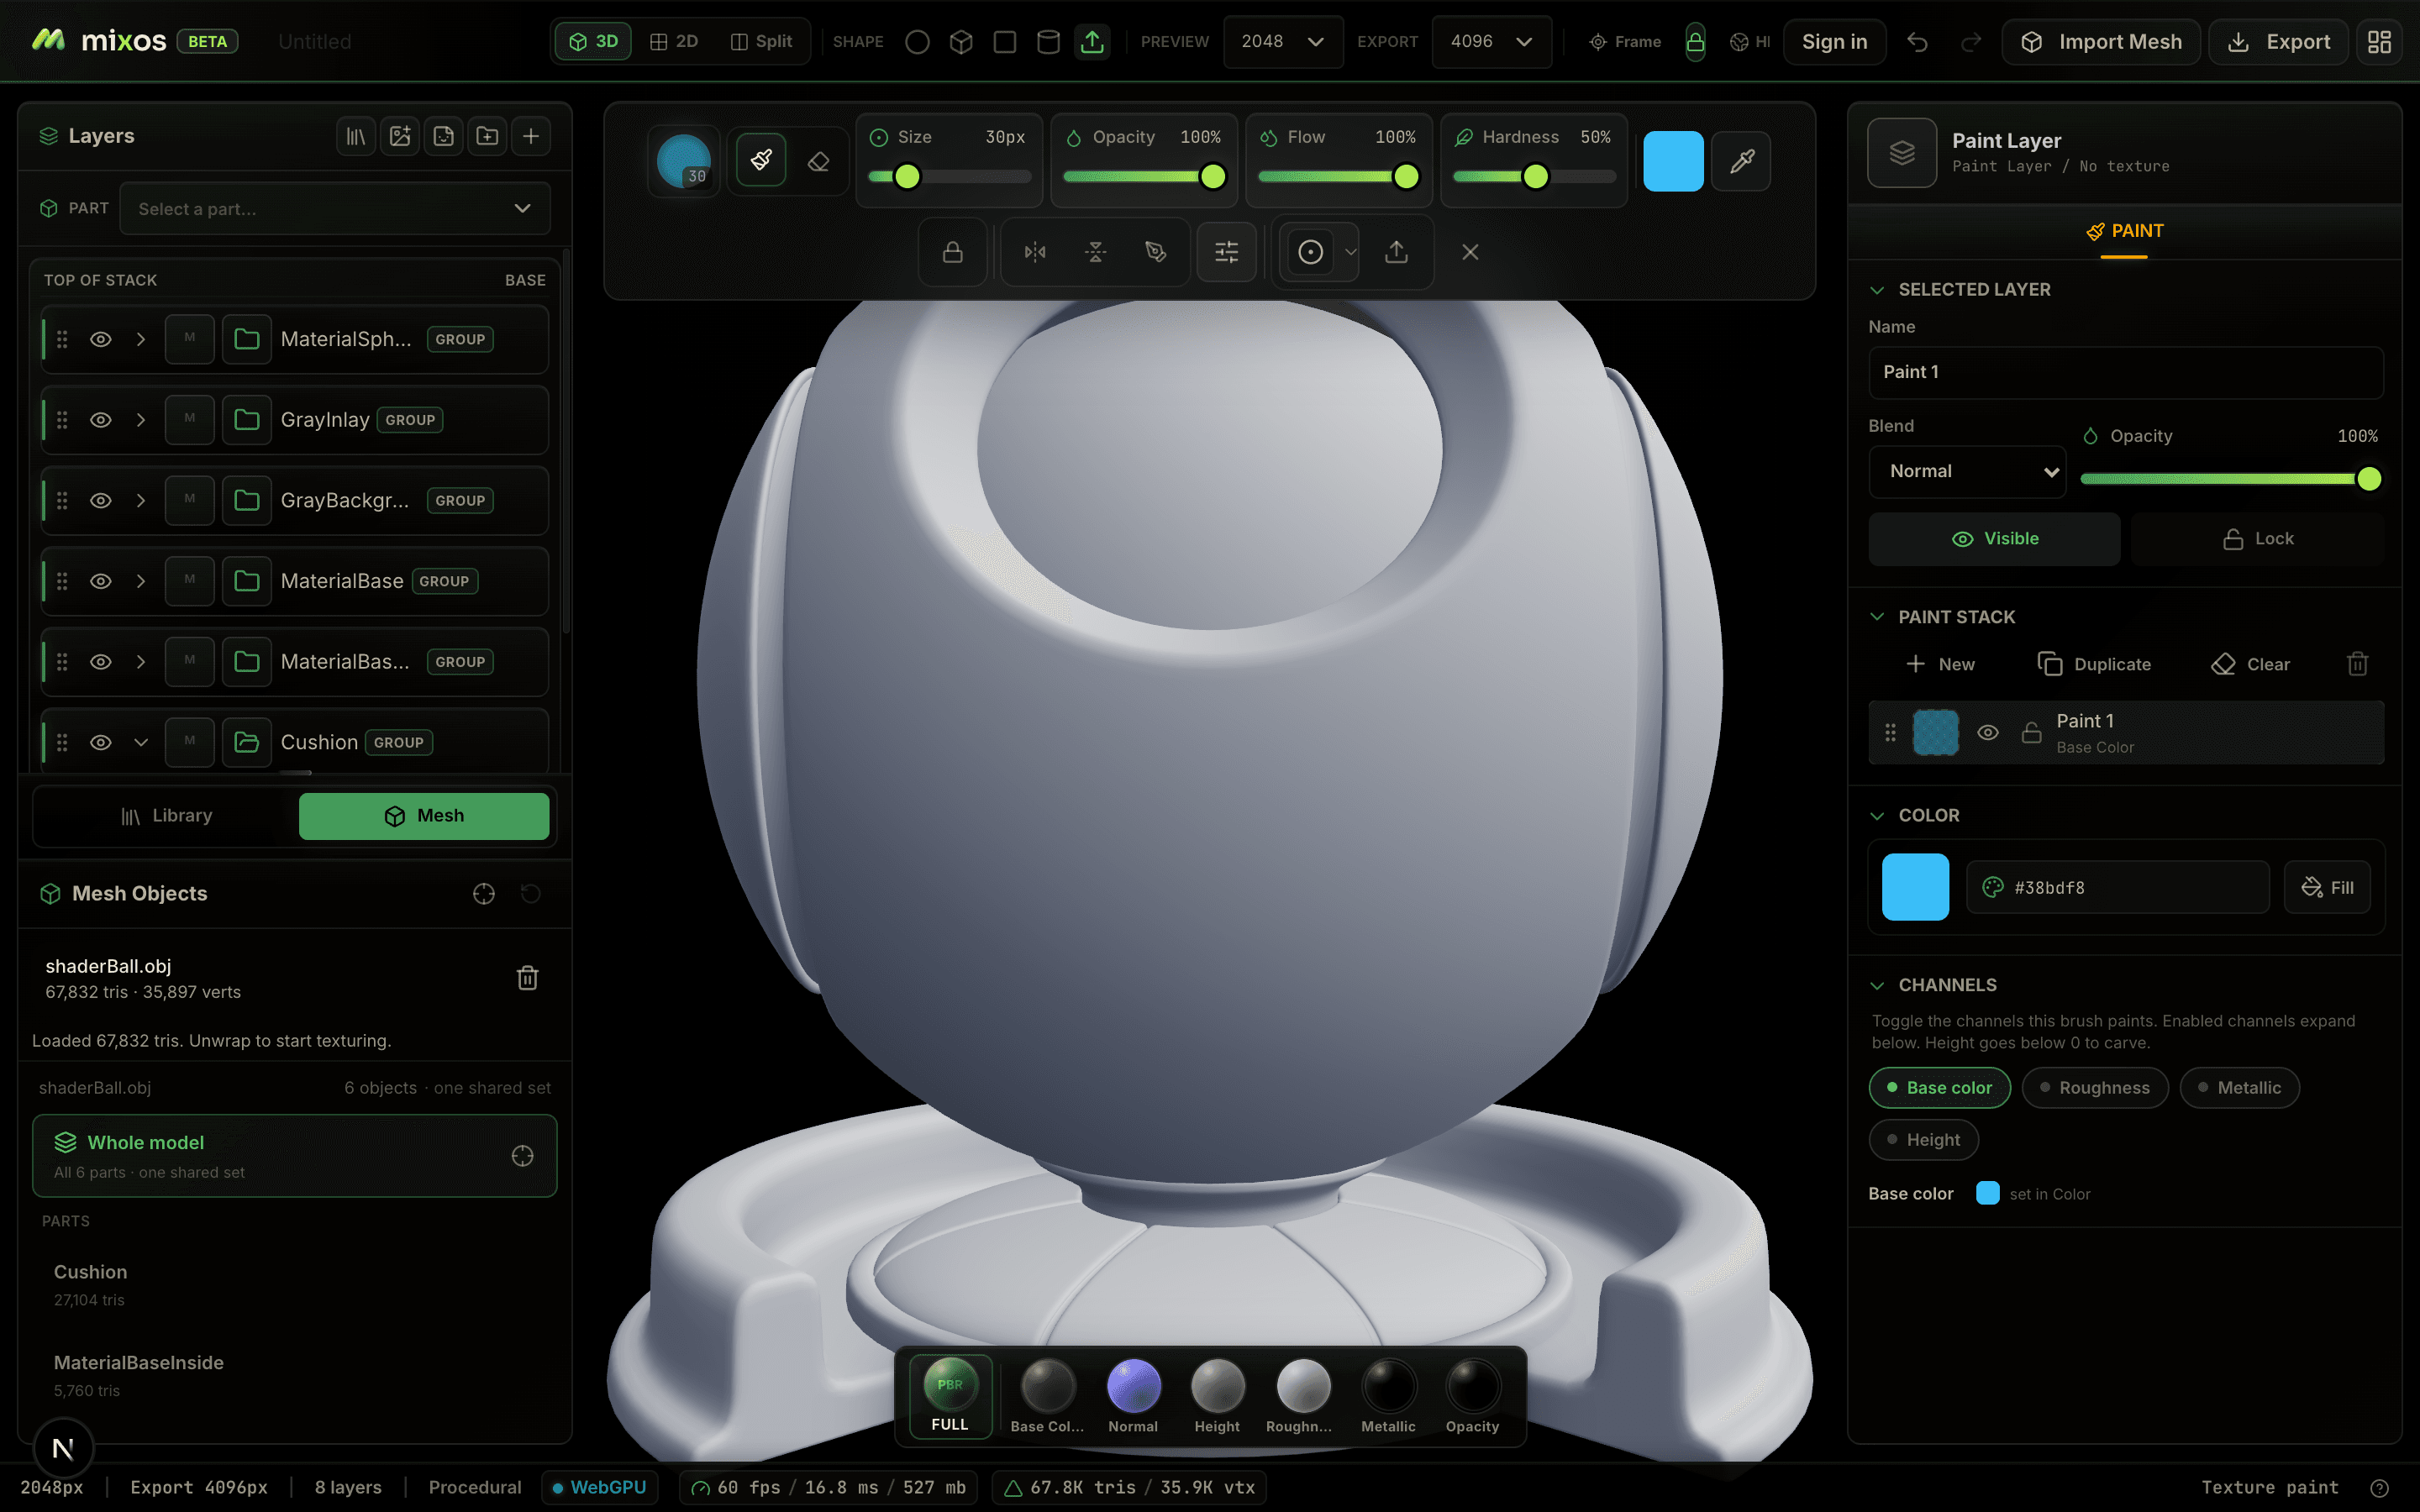Open the Select a part dropdown
Screen dimensions: 2420x1512
point(335,209)
